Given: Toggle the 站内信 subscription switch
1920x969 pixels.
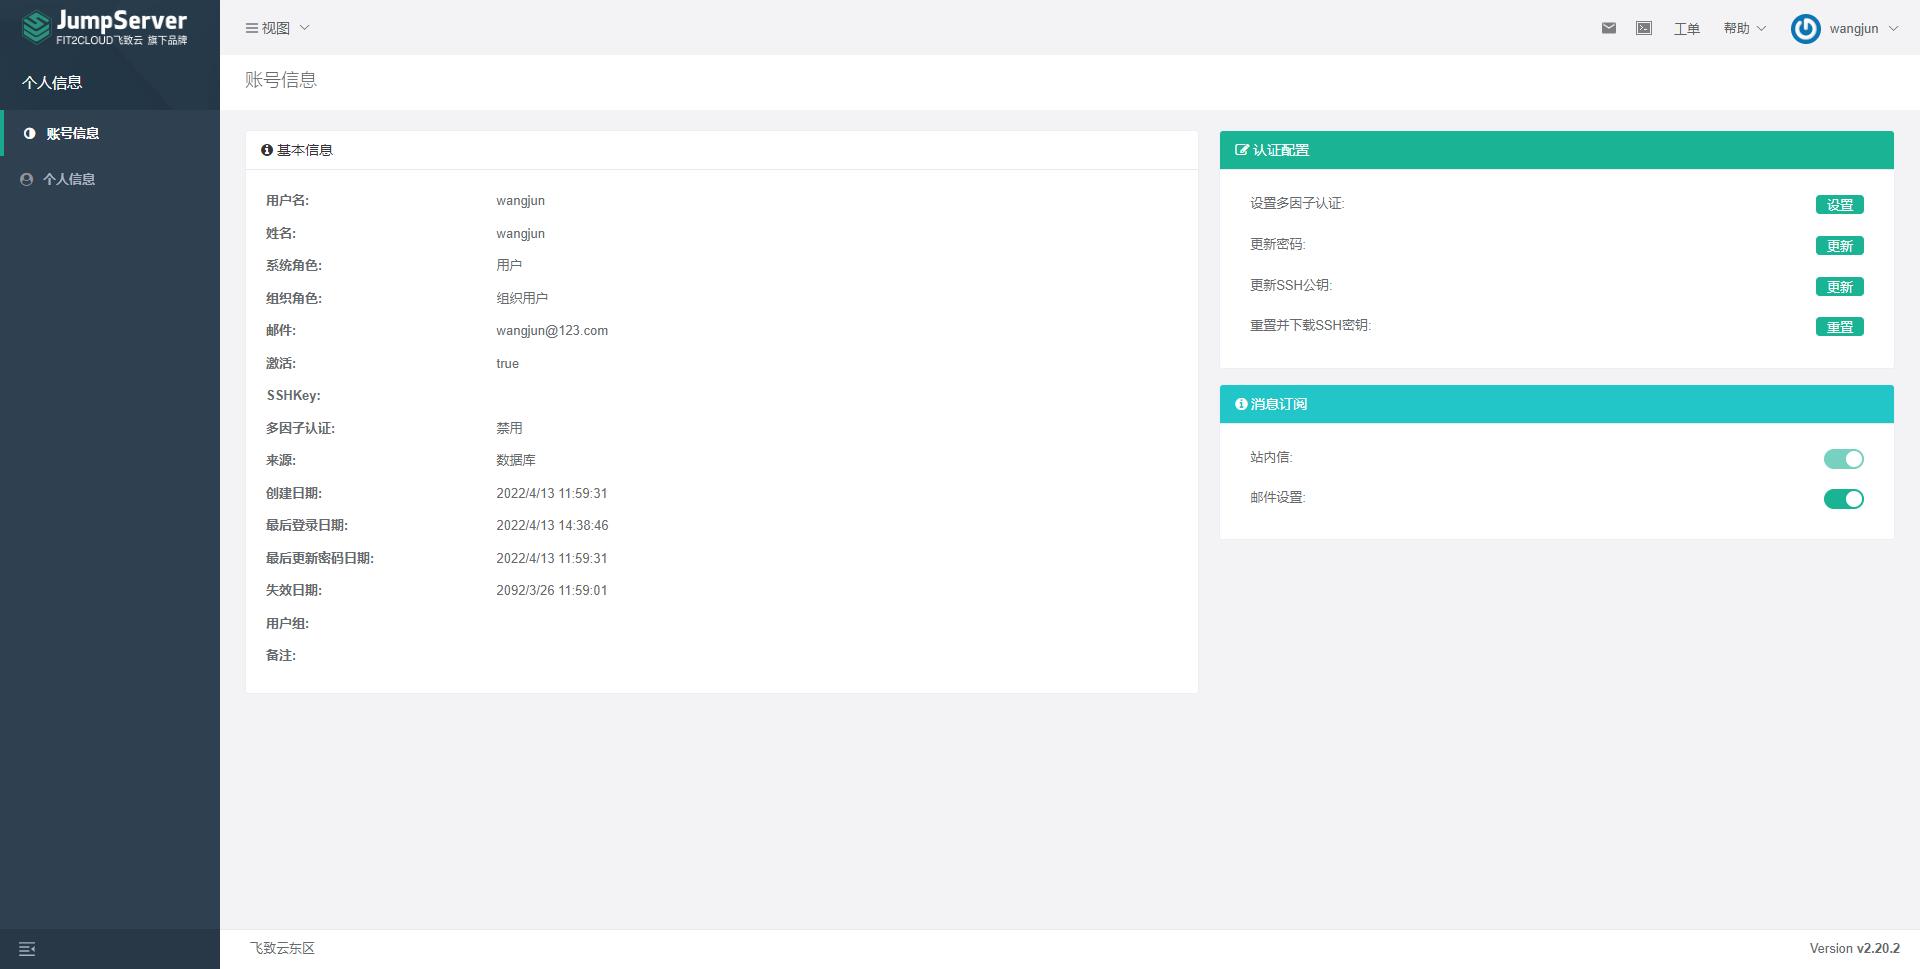Looking at the screenshot, I should coord(1843,459).
